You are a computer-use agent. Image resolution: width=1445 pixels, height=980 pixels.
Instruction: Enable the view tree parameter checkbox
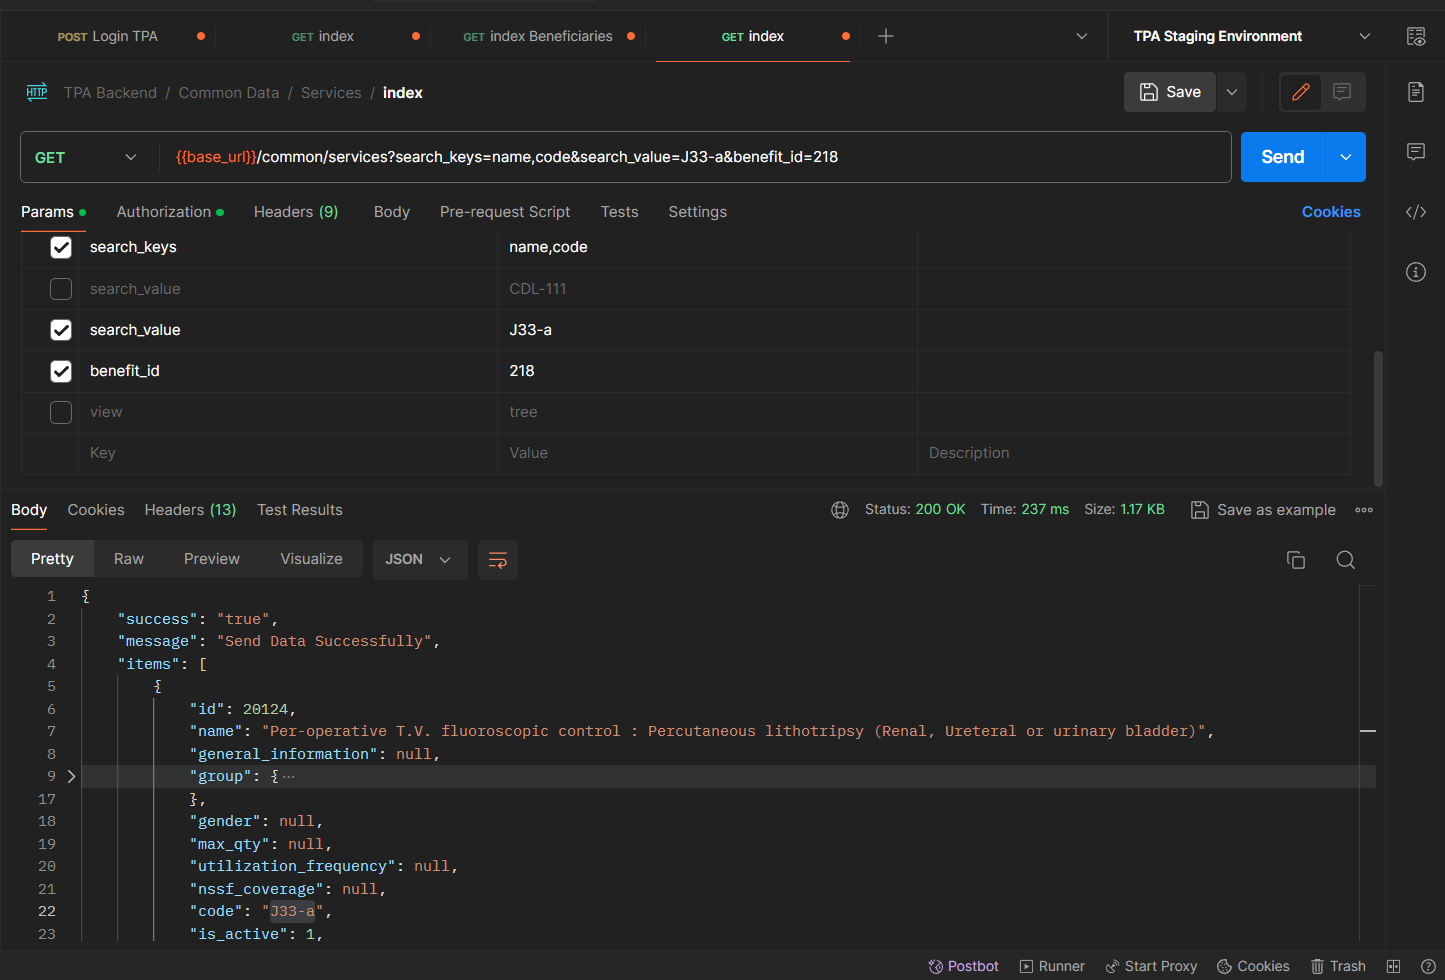[61, 412]
